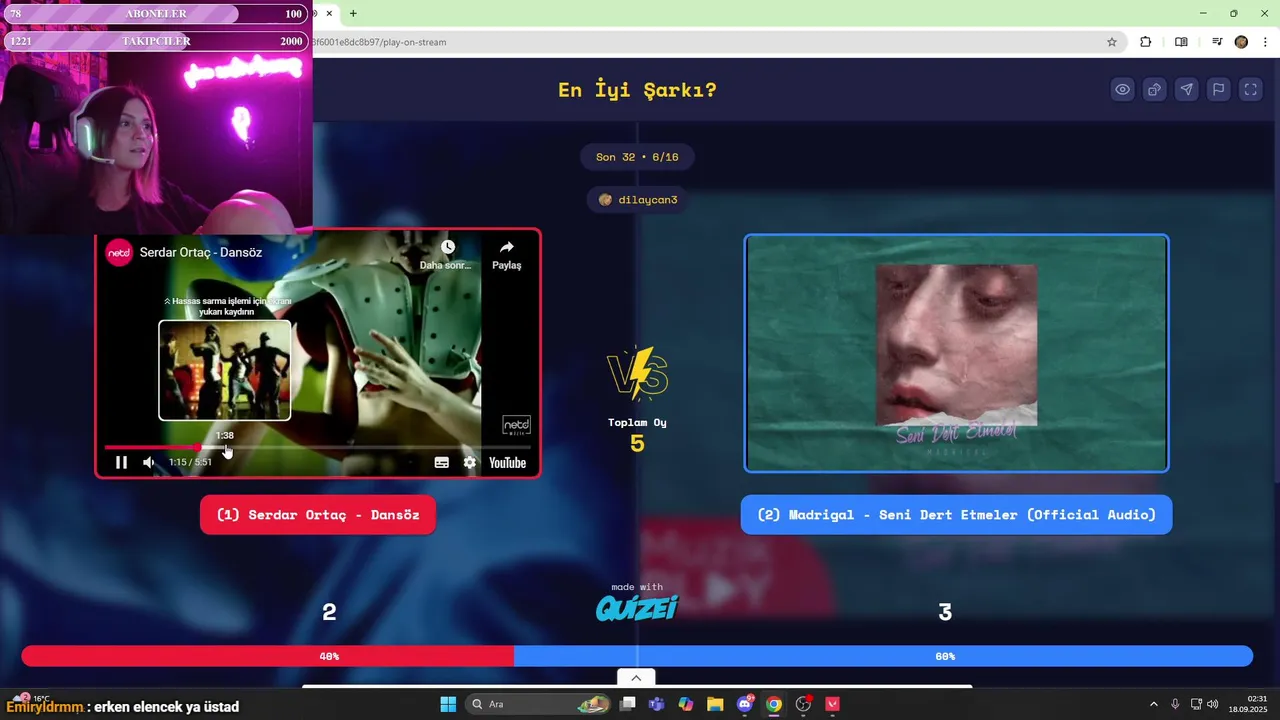This screenshot has height=720, width=1280.
Task: Open Discord from taskbar
Action: tap(745, 704)
